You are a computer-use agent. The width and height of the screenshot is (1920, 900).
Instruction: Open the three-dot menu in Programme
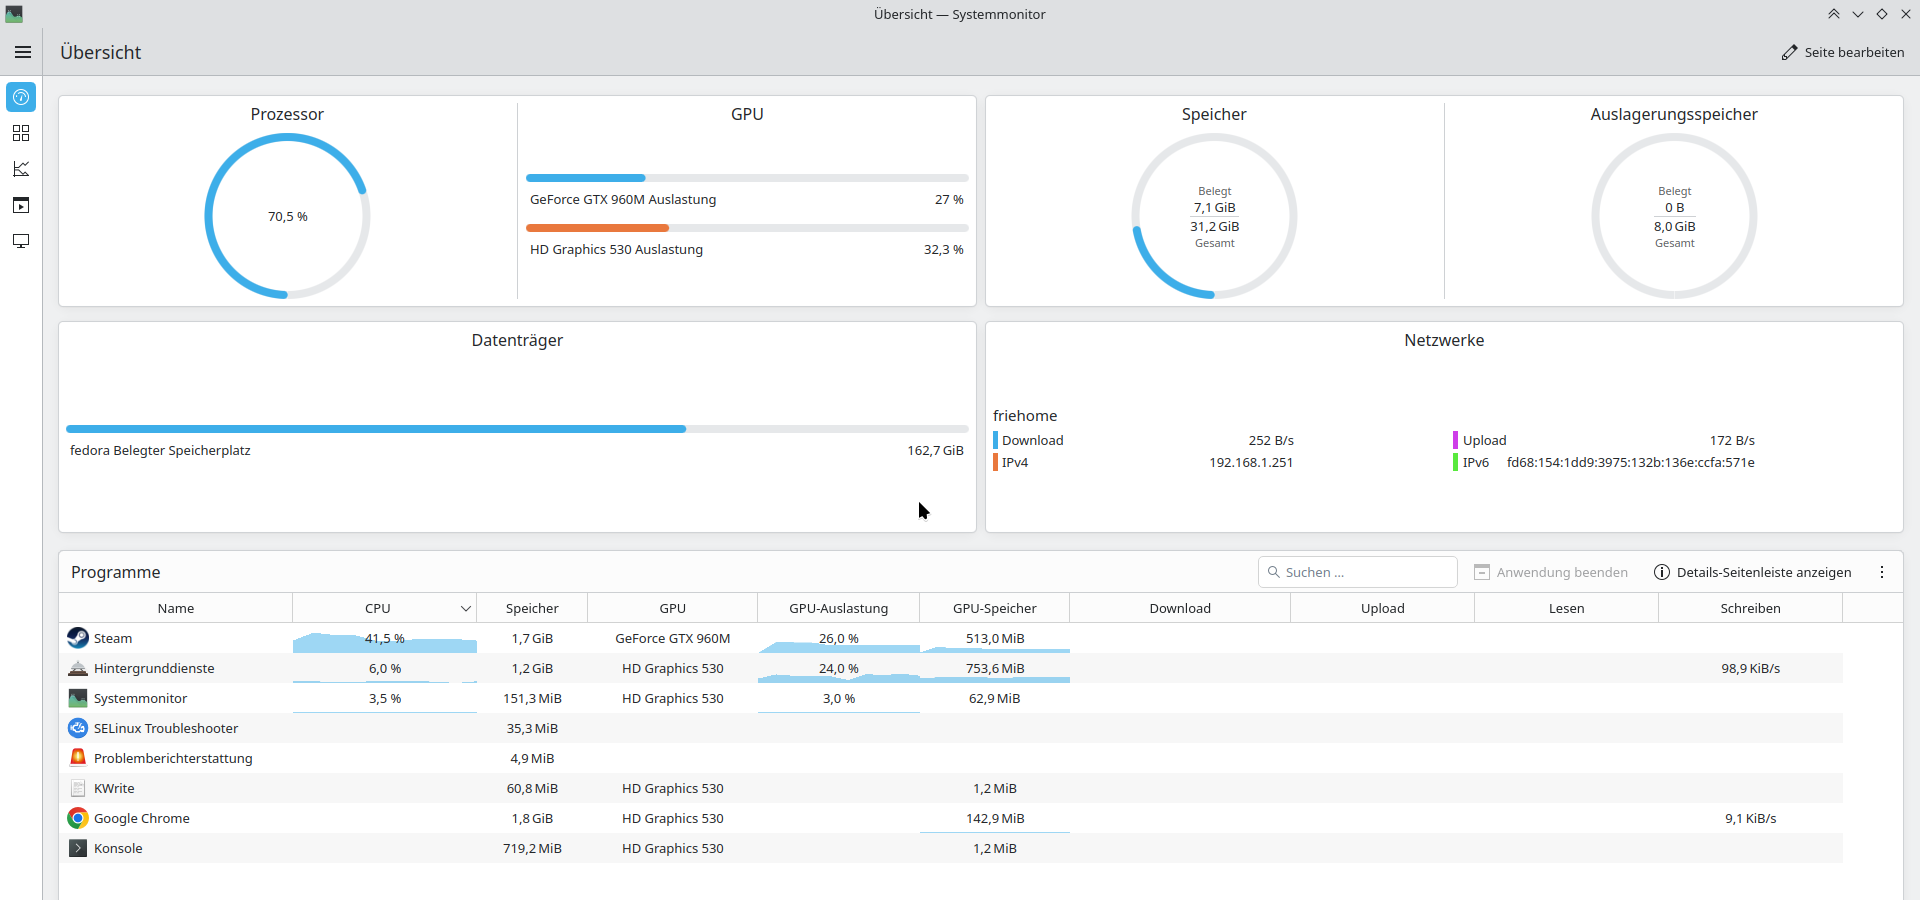coord(1881,572)
